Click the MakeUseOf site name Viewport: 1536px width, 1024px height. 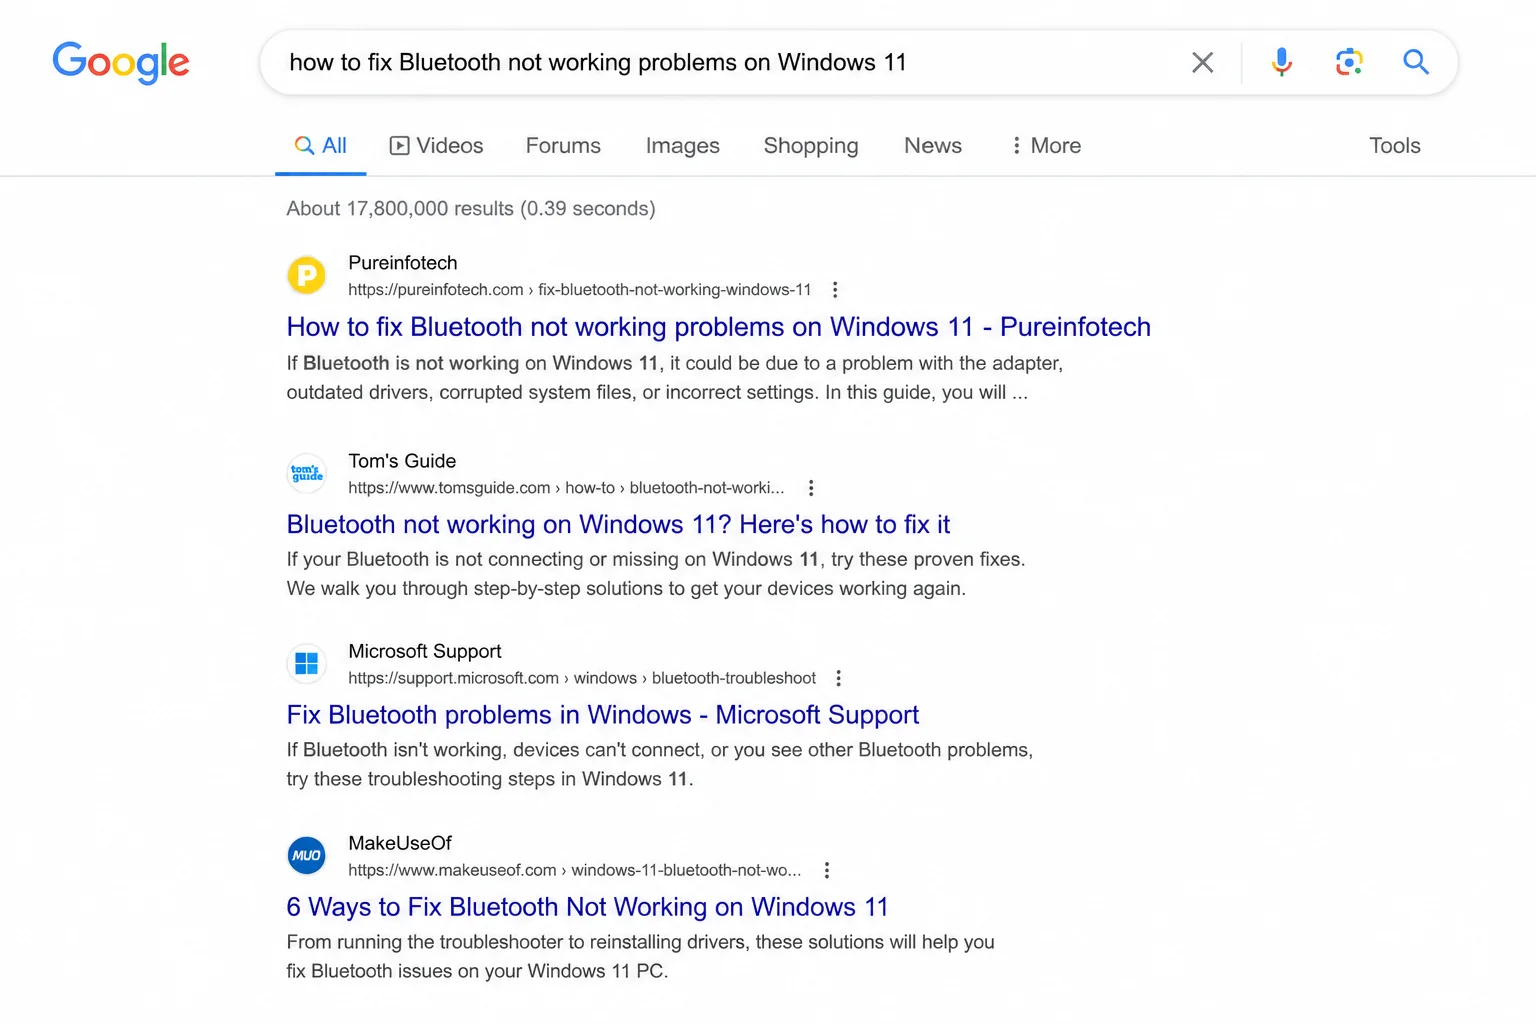pyautogui.click(x=400, y=843)
